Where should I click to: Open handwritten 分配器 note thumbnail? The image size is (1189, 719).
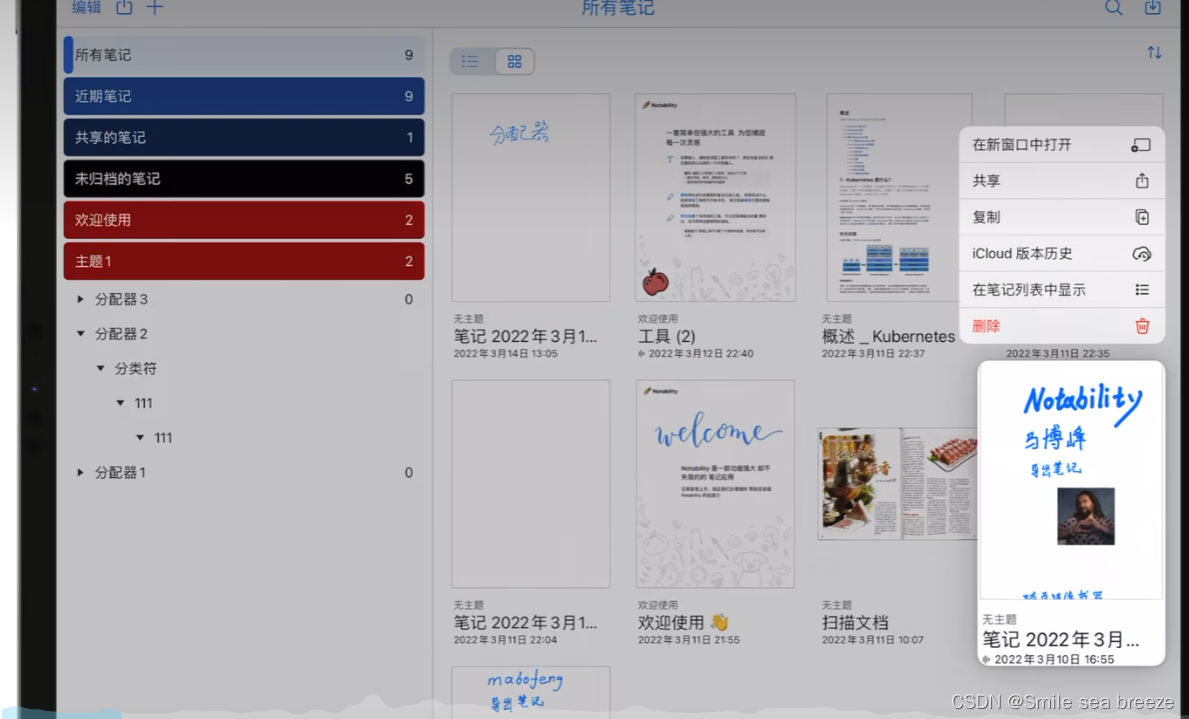[x=531, y=197]
